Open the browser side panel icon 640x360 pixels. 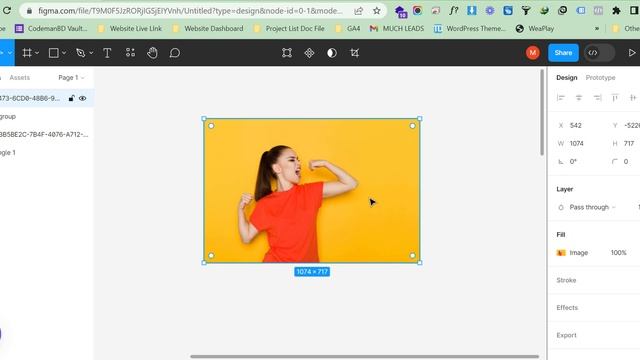coord(635,11)
